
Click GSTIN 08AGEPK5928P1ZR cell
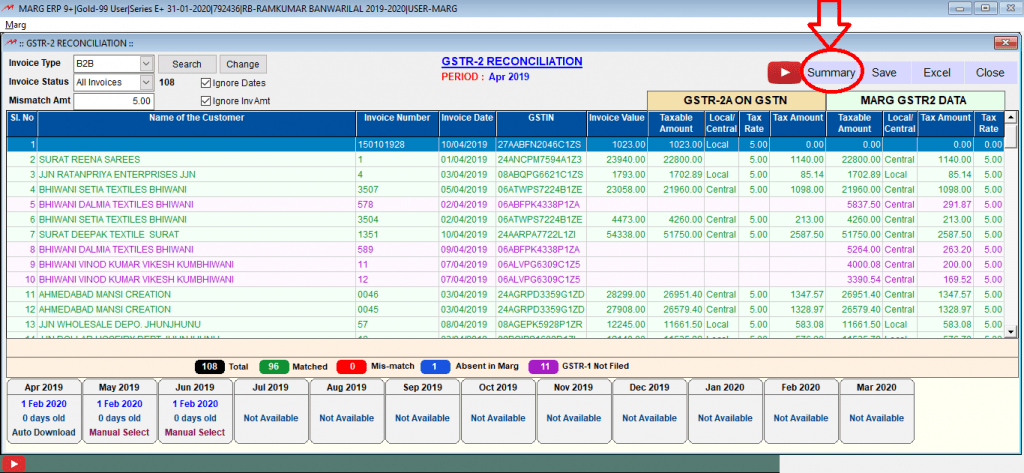(541, 324)
